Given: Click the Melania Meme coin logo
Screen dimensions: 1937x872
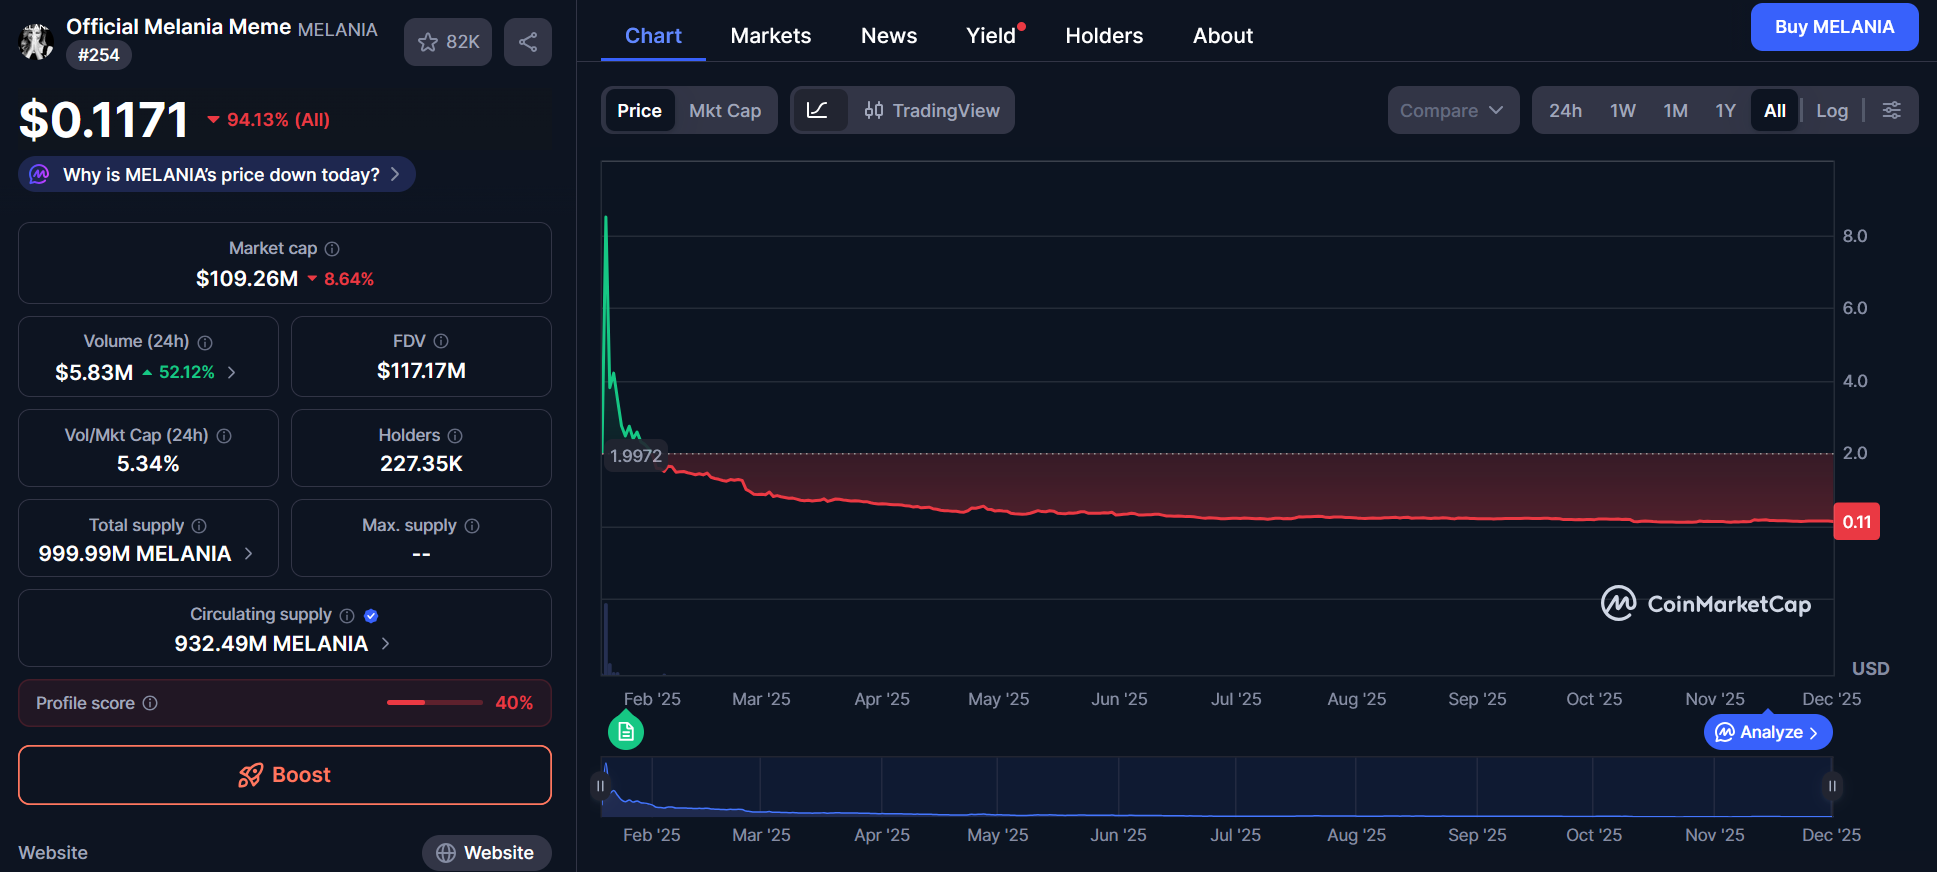Looking at the screenshot, I should (37, 41).
